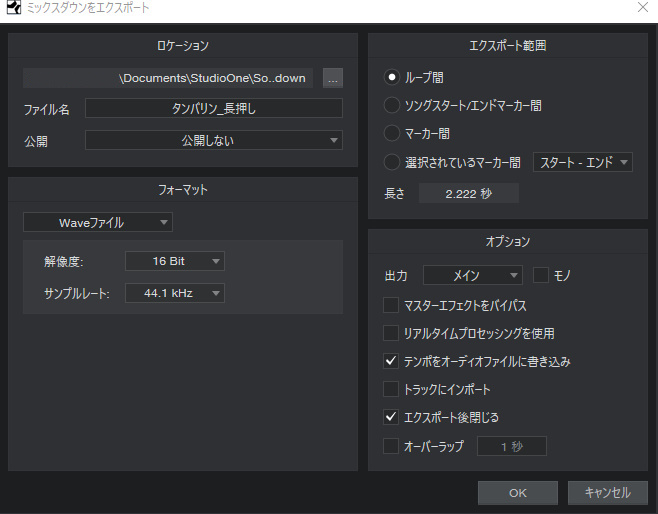Open the 44.1 kHz sample rate dropdown
This screenshot has height=514, width=658.
coord(175,293)
